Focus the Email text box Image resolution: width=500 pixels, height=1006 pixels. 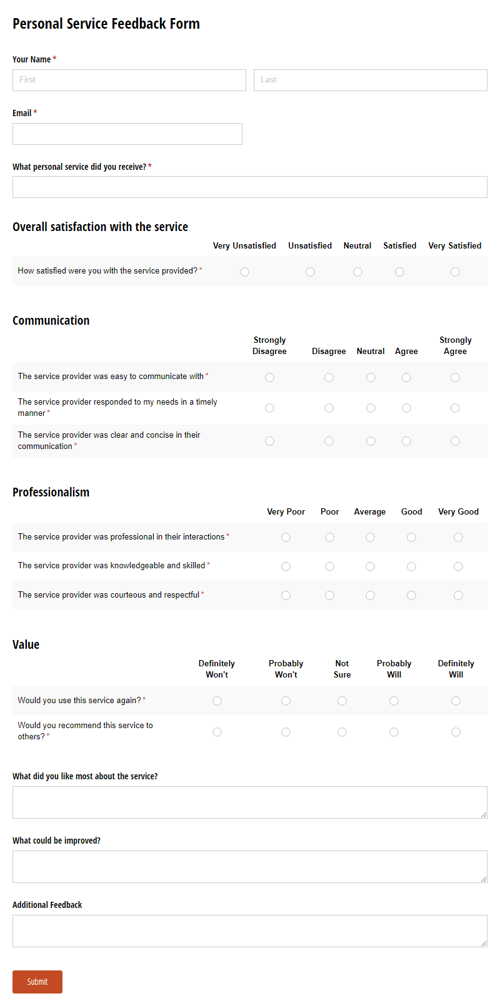click(x=127, y=134)
